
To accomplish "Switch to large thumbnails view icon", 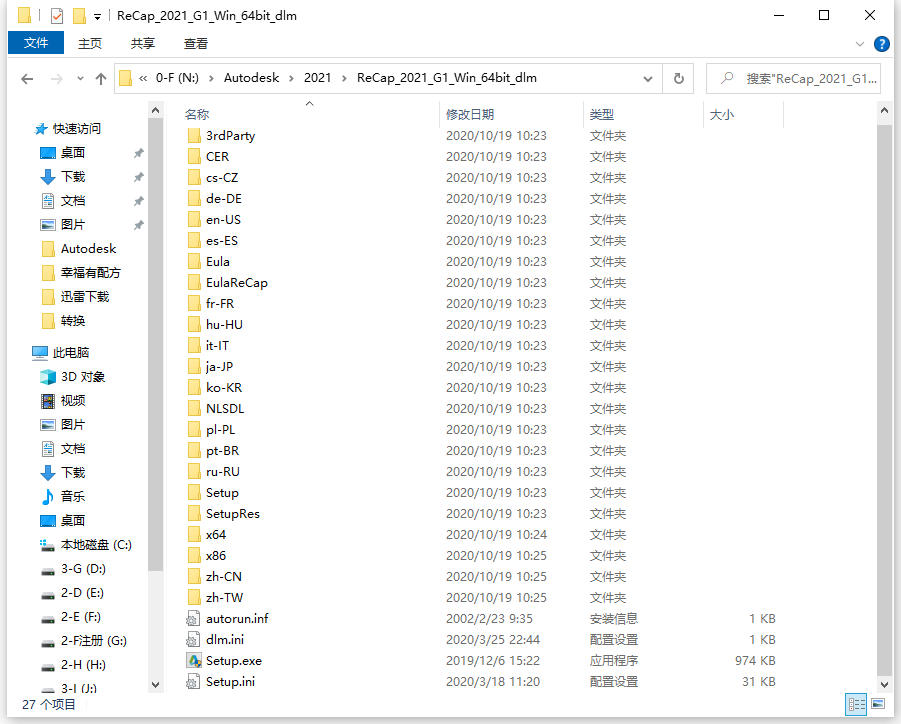I will (x=878, y=704).
